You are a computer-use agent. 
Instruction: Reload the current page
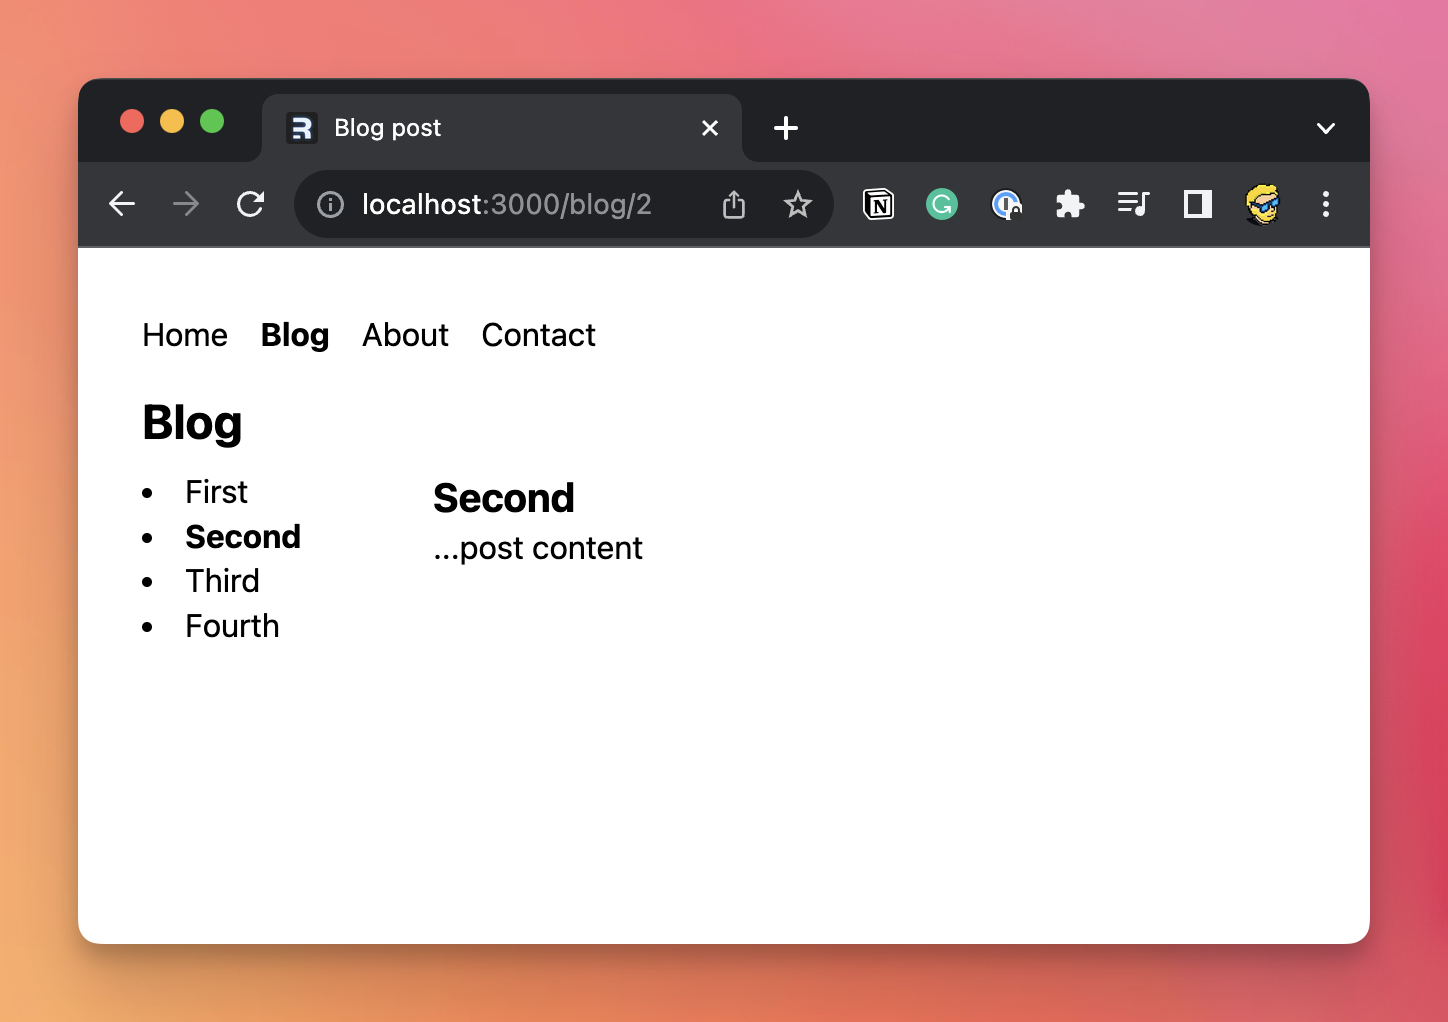[250, 204]
